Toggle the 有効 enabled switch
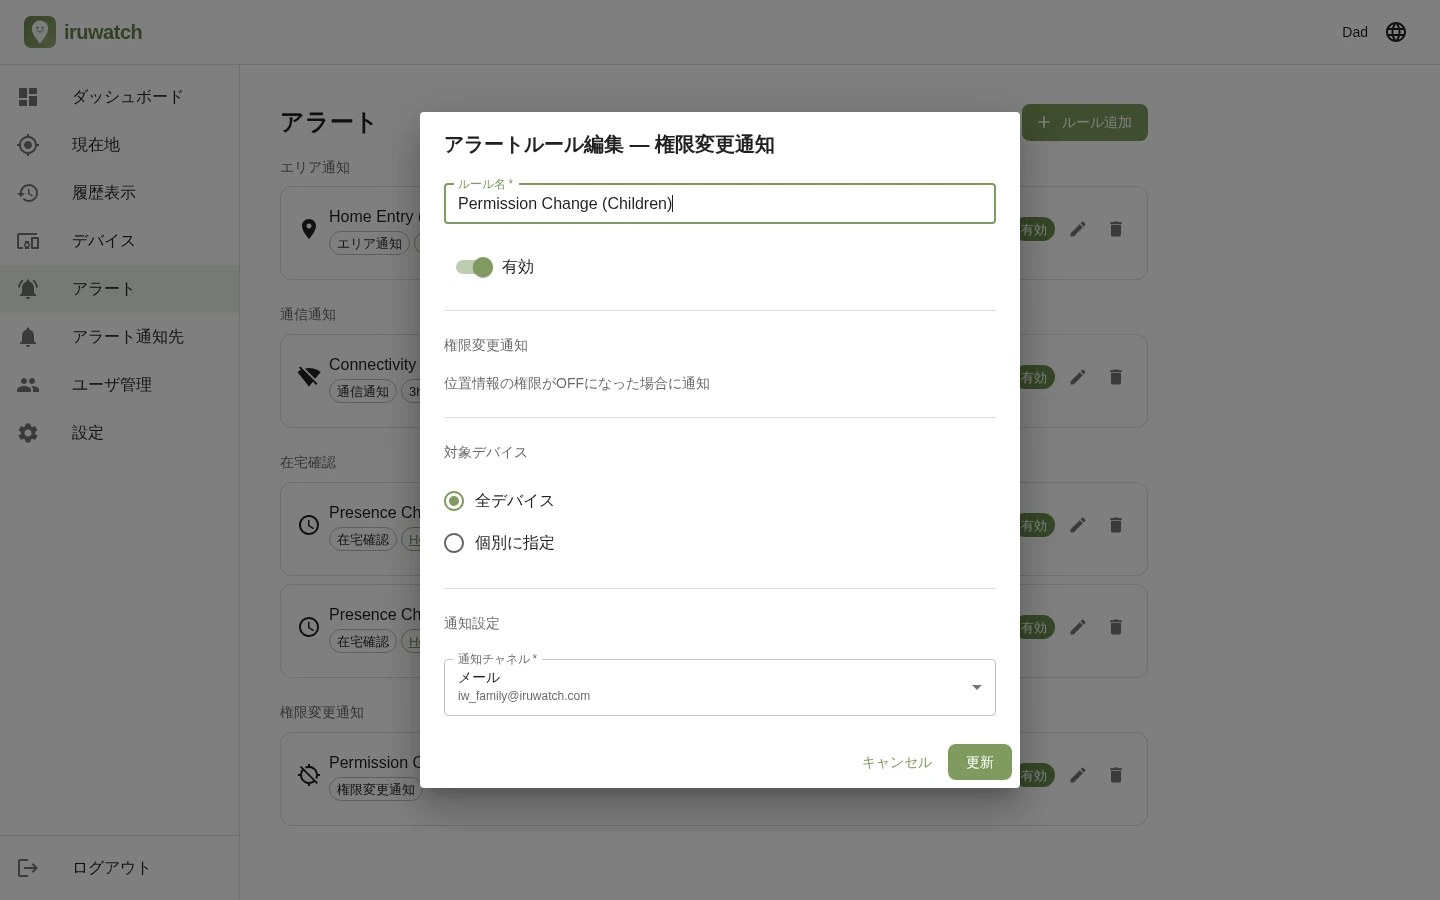 point(474,267)
